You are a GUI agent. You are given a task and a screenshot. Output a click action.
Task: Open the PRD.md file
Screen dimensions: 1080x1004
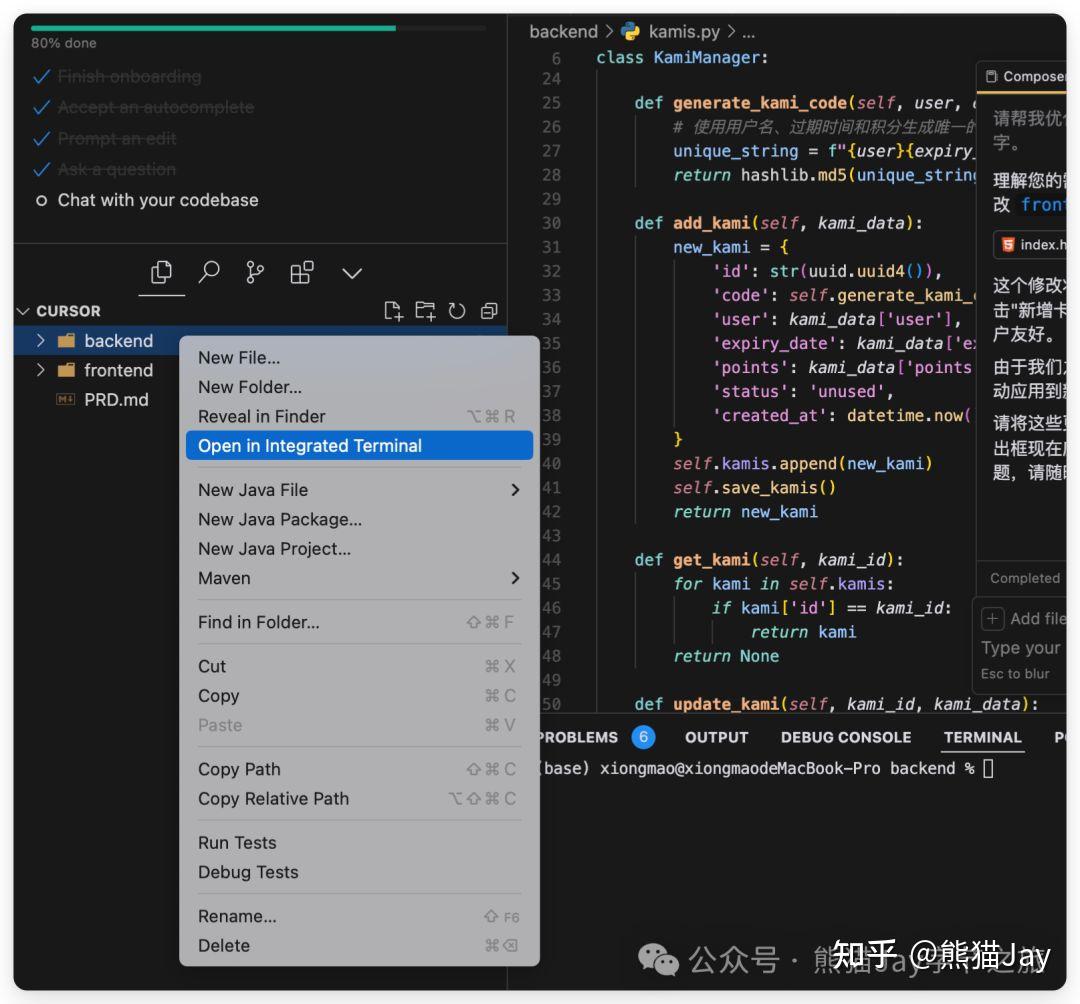tap(116, 400)
